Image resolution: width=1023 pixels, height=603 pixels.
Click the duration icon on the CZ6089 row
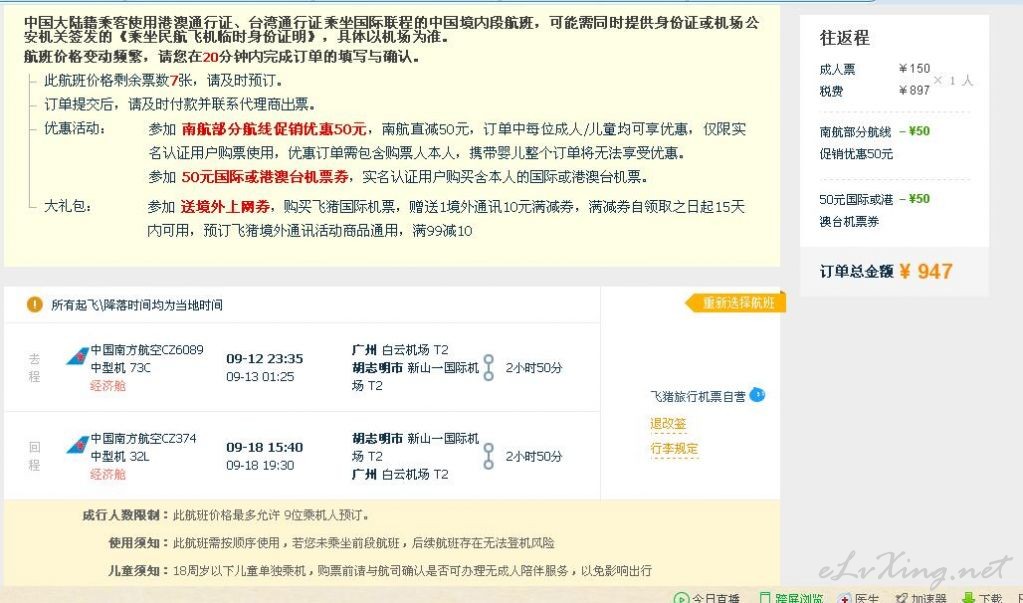(489, 368)
